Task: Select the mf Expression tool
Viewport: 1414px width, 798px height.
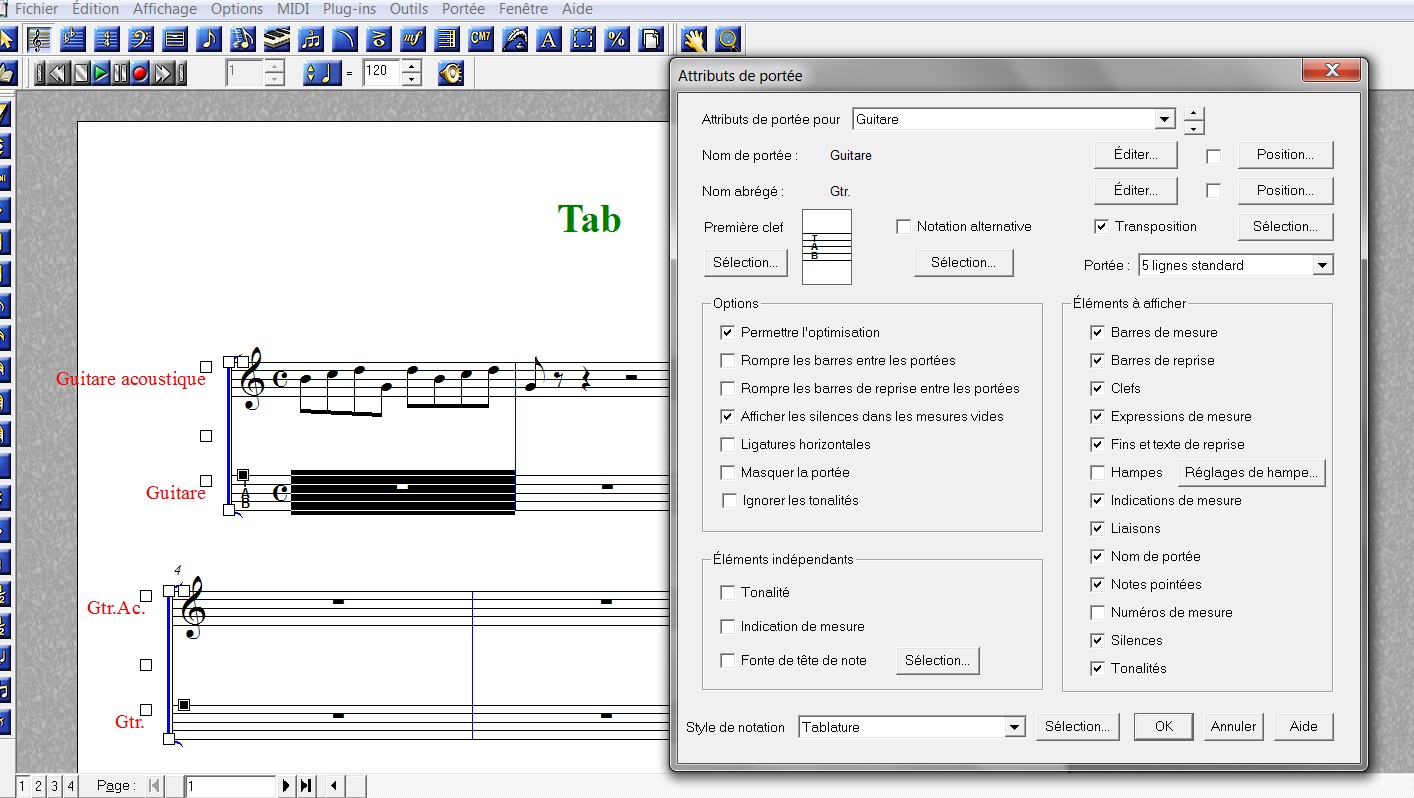Action: point(412,40)
